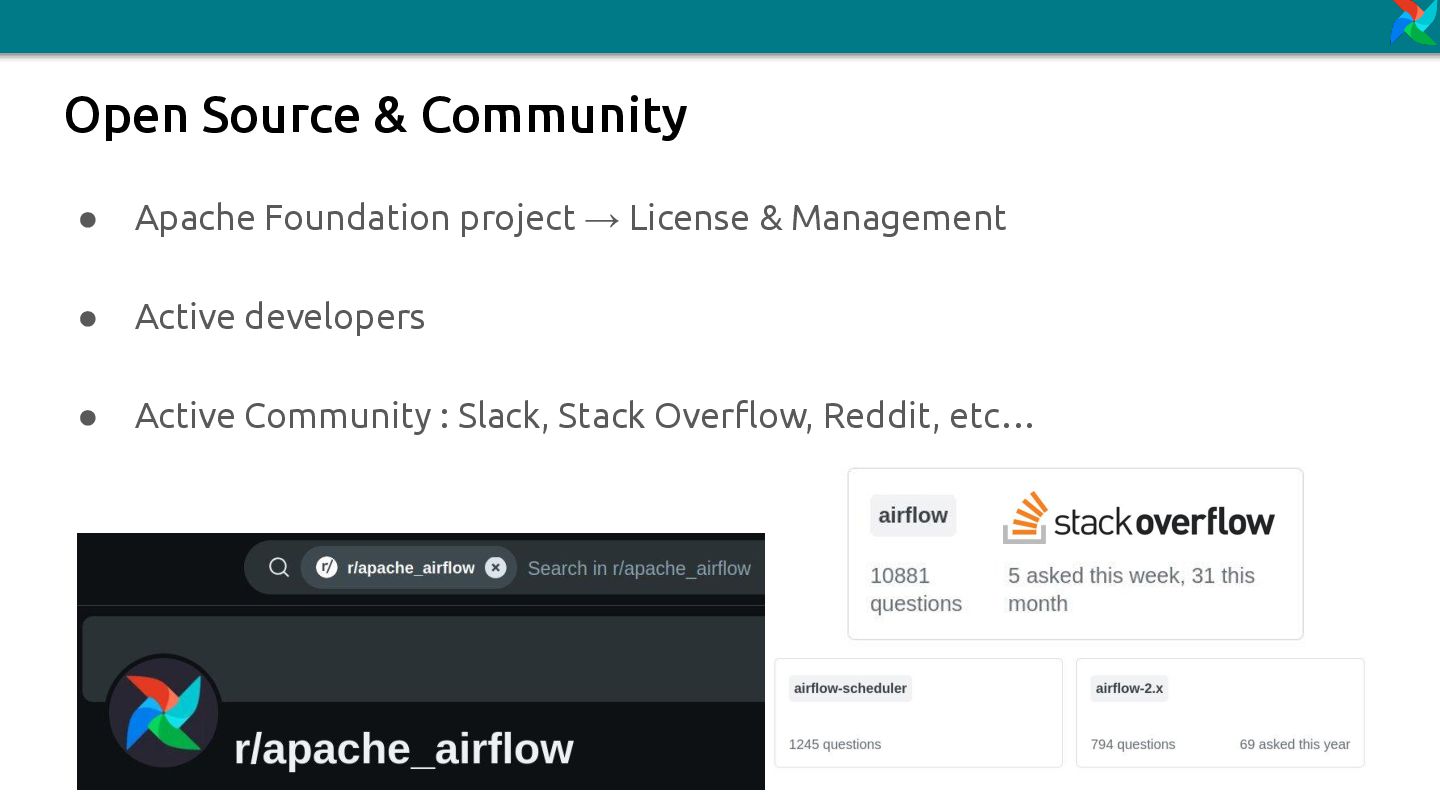Open the r/apache_airflow community avatar
This screenshot has height=810, width=1440.
coord(164,712)
